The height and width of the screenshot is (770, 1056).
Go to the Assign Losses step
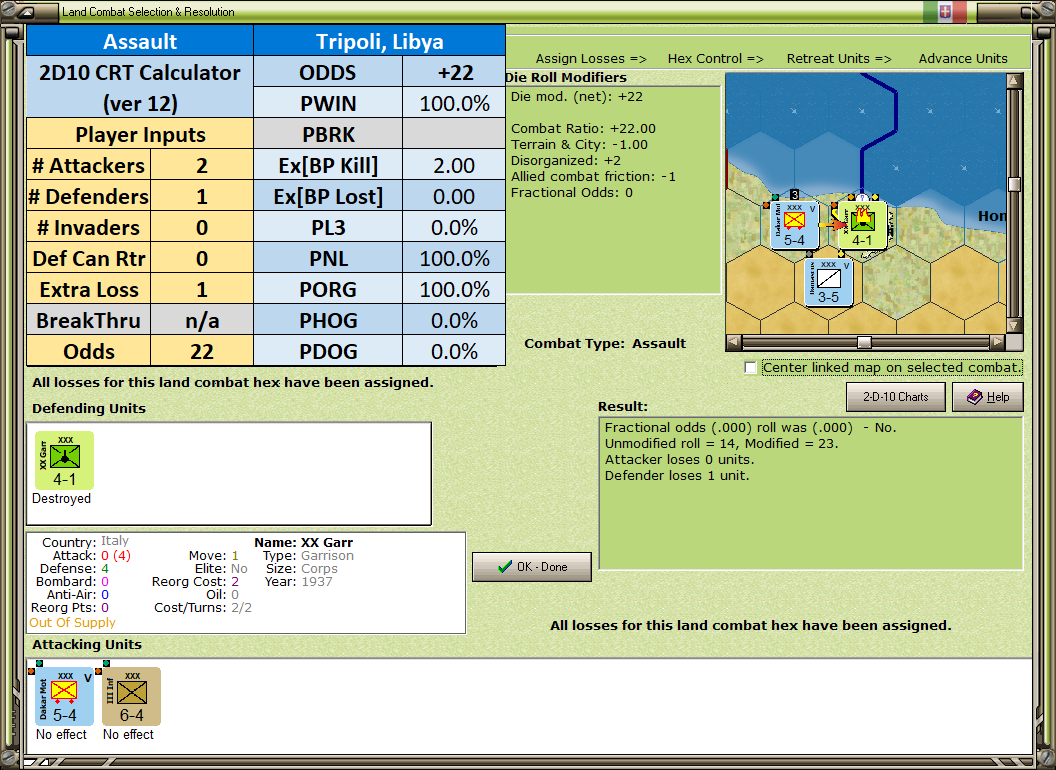point(591,59)
